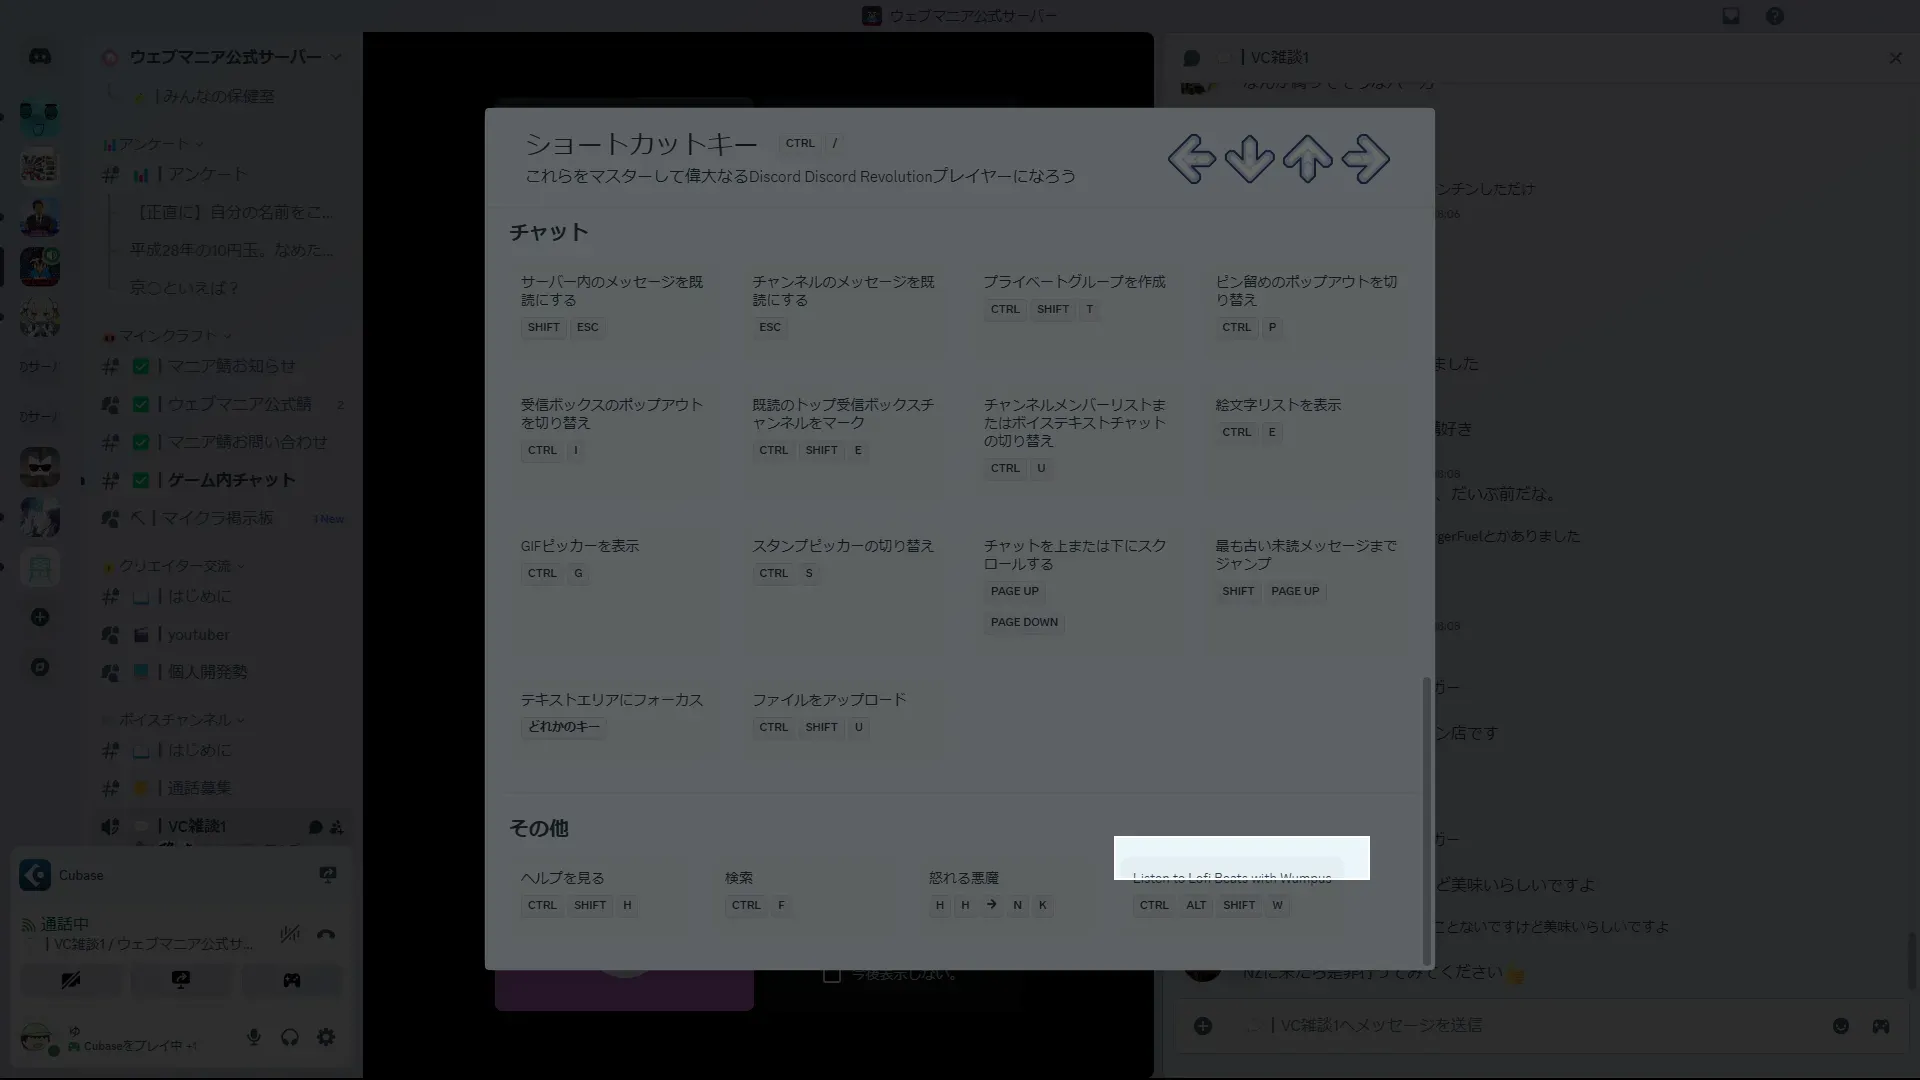Mute the microphone
This screenshot has width=1920, height=1080.
tap(254, 1037)
